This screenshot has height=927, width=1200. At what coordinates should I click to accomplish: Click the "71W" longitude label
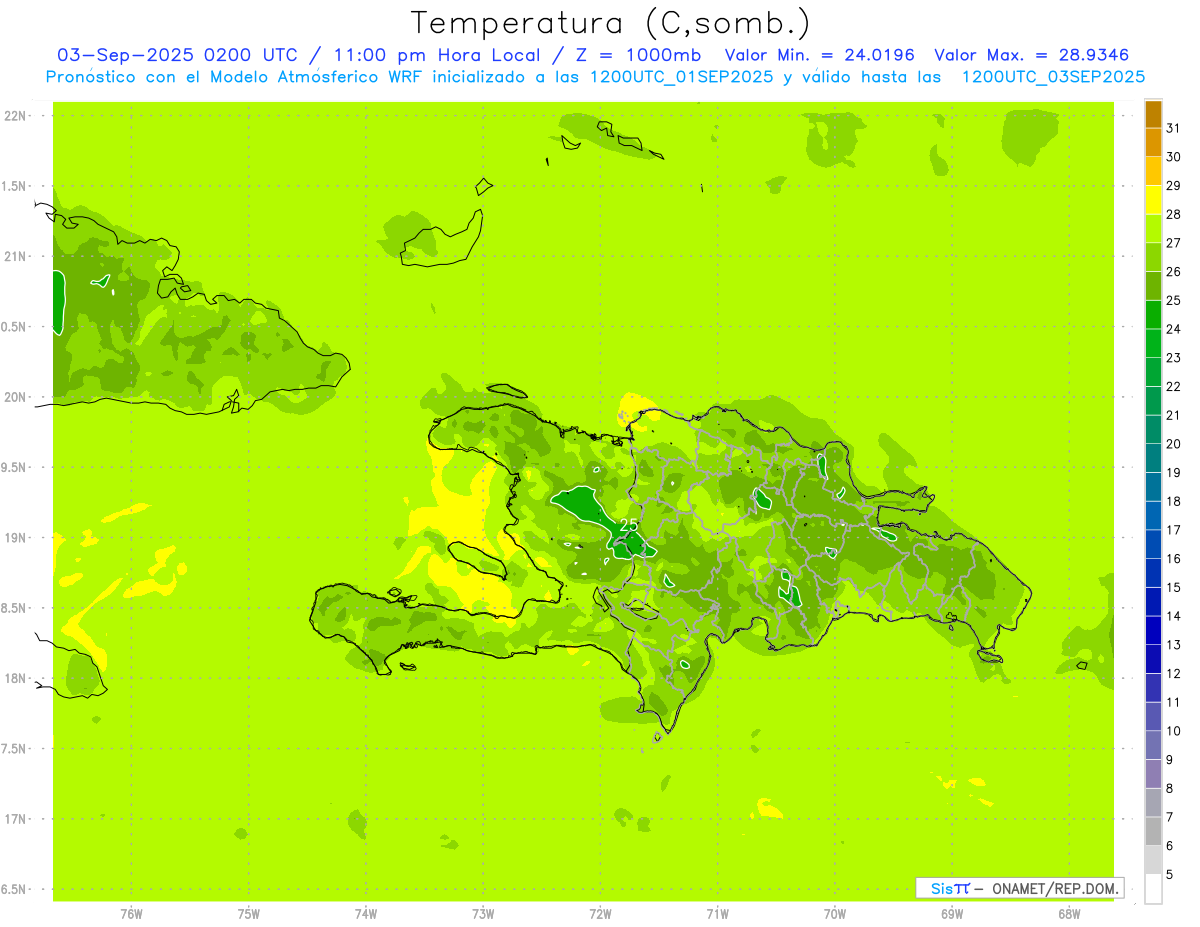click(717, 913)
